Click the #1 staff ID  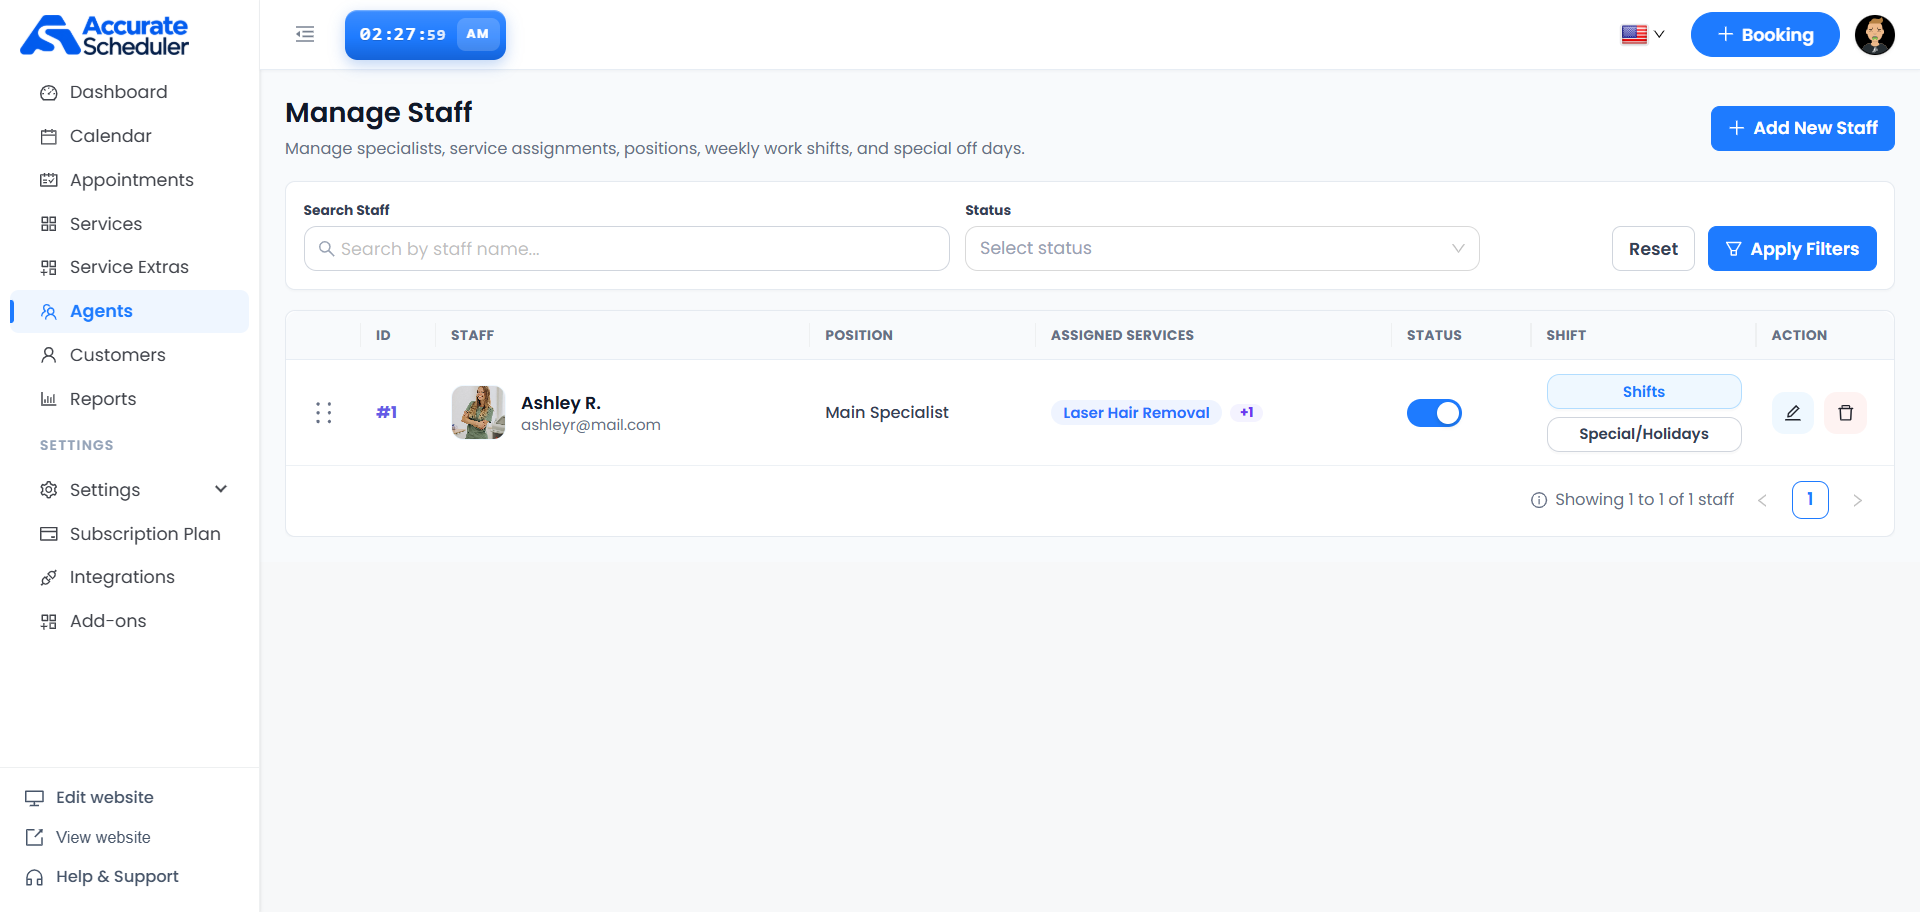386,413
